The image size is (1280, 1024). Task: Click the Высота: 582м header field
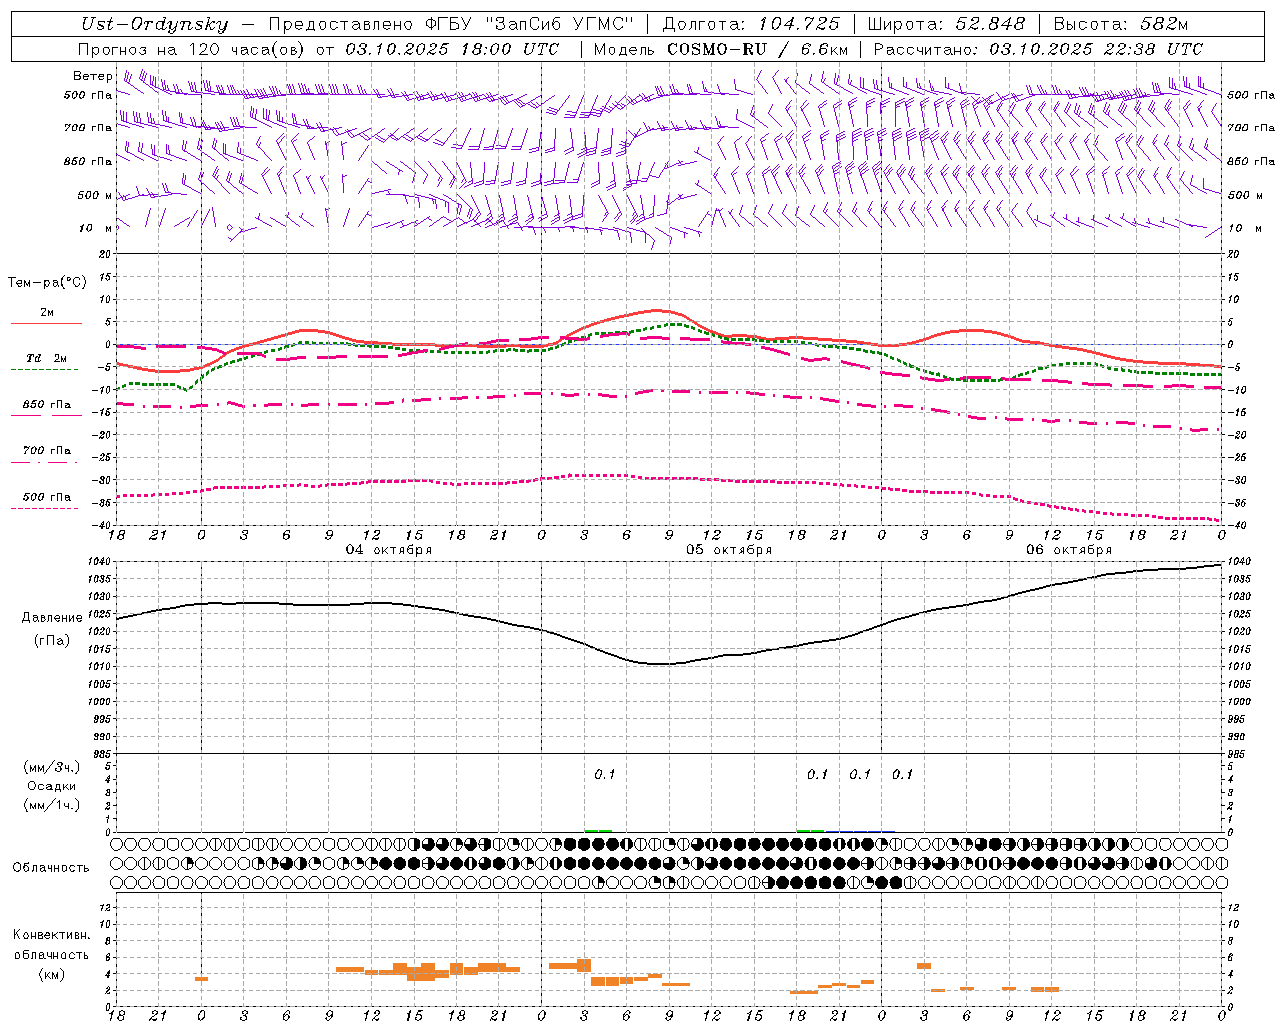(x=1121, y=24)
